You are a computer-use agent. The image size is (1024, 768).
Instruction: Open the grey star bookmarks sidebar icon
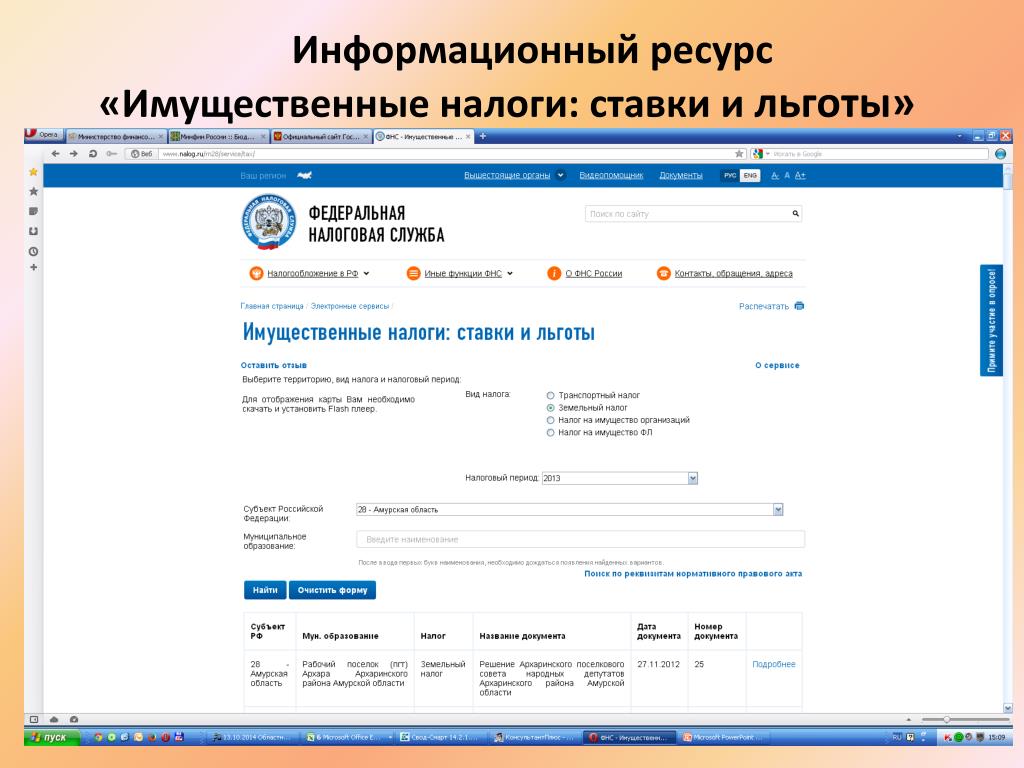[33, 191]
